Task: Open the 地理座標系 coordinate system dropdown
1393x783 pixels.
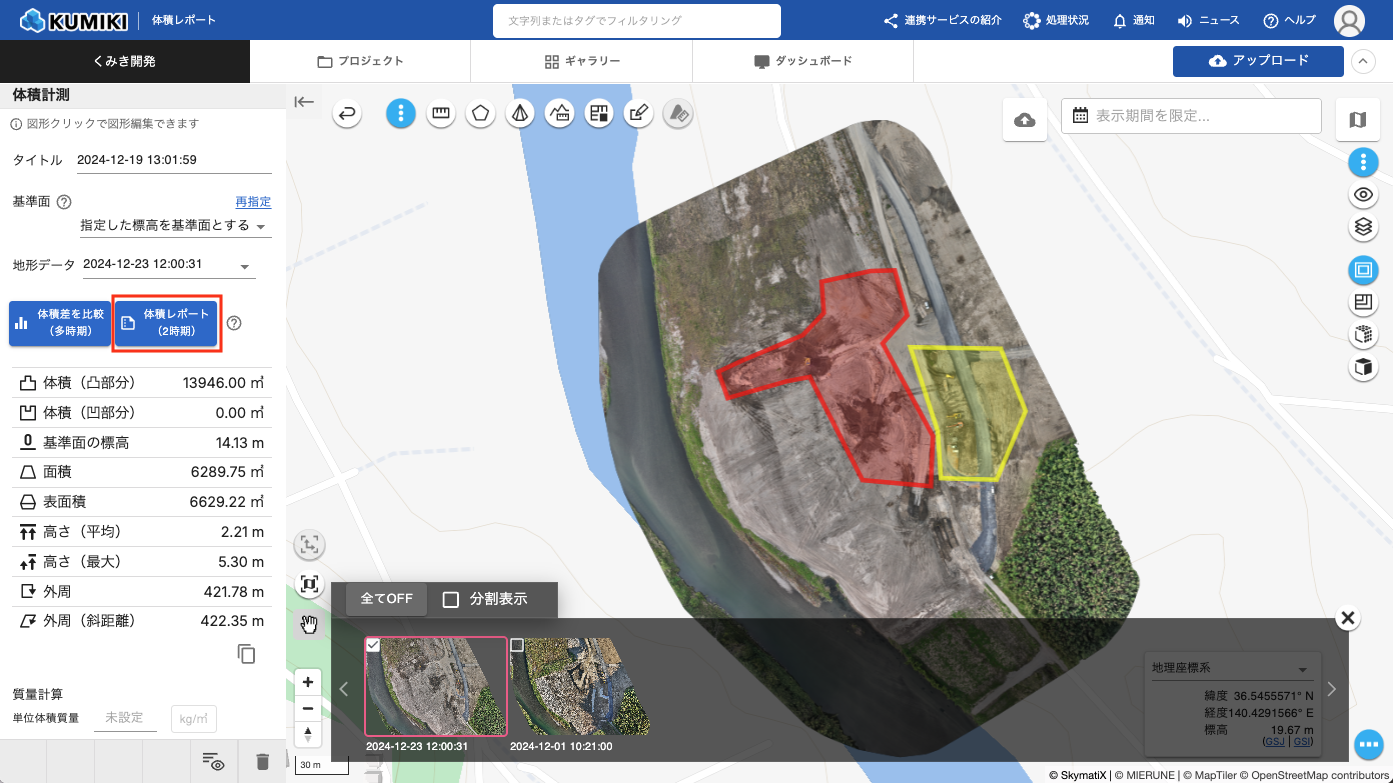Action: 1231,668
